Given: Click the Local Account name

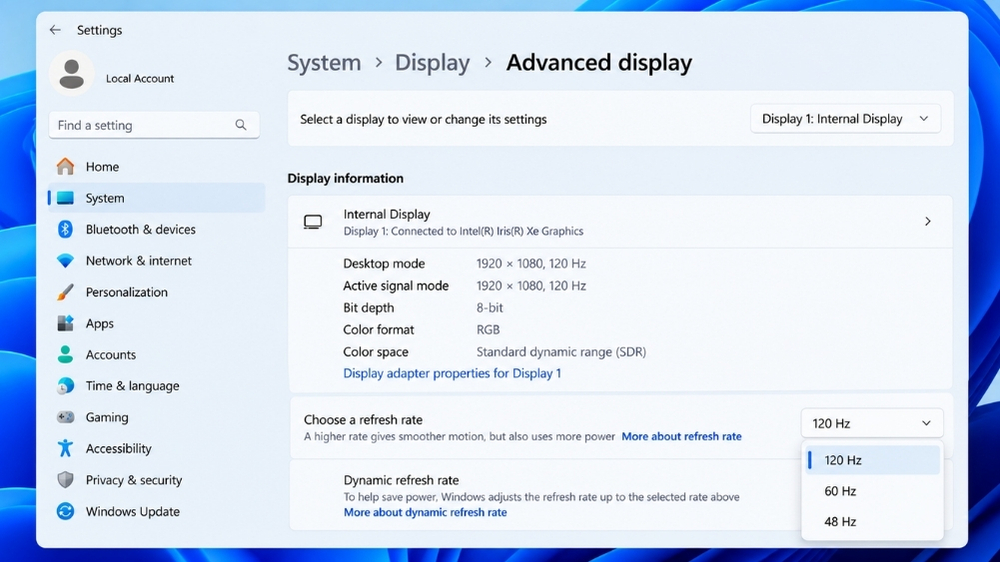Looking at the screenshot, I should click(x=140, y=78).
